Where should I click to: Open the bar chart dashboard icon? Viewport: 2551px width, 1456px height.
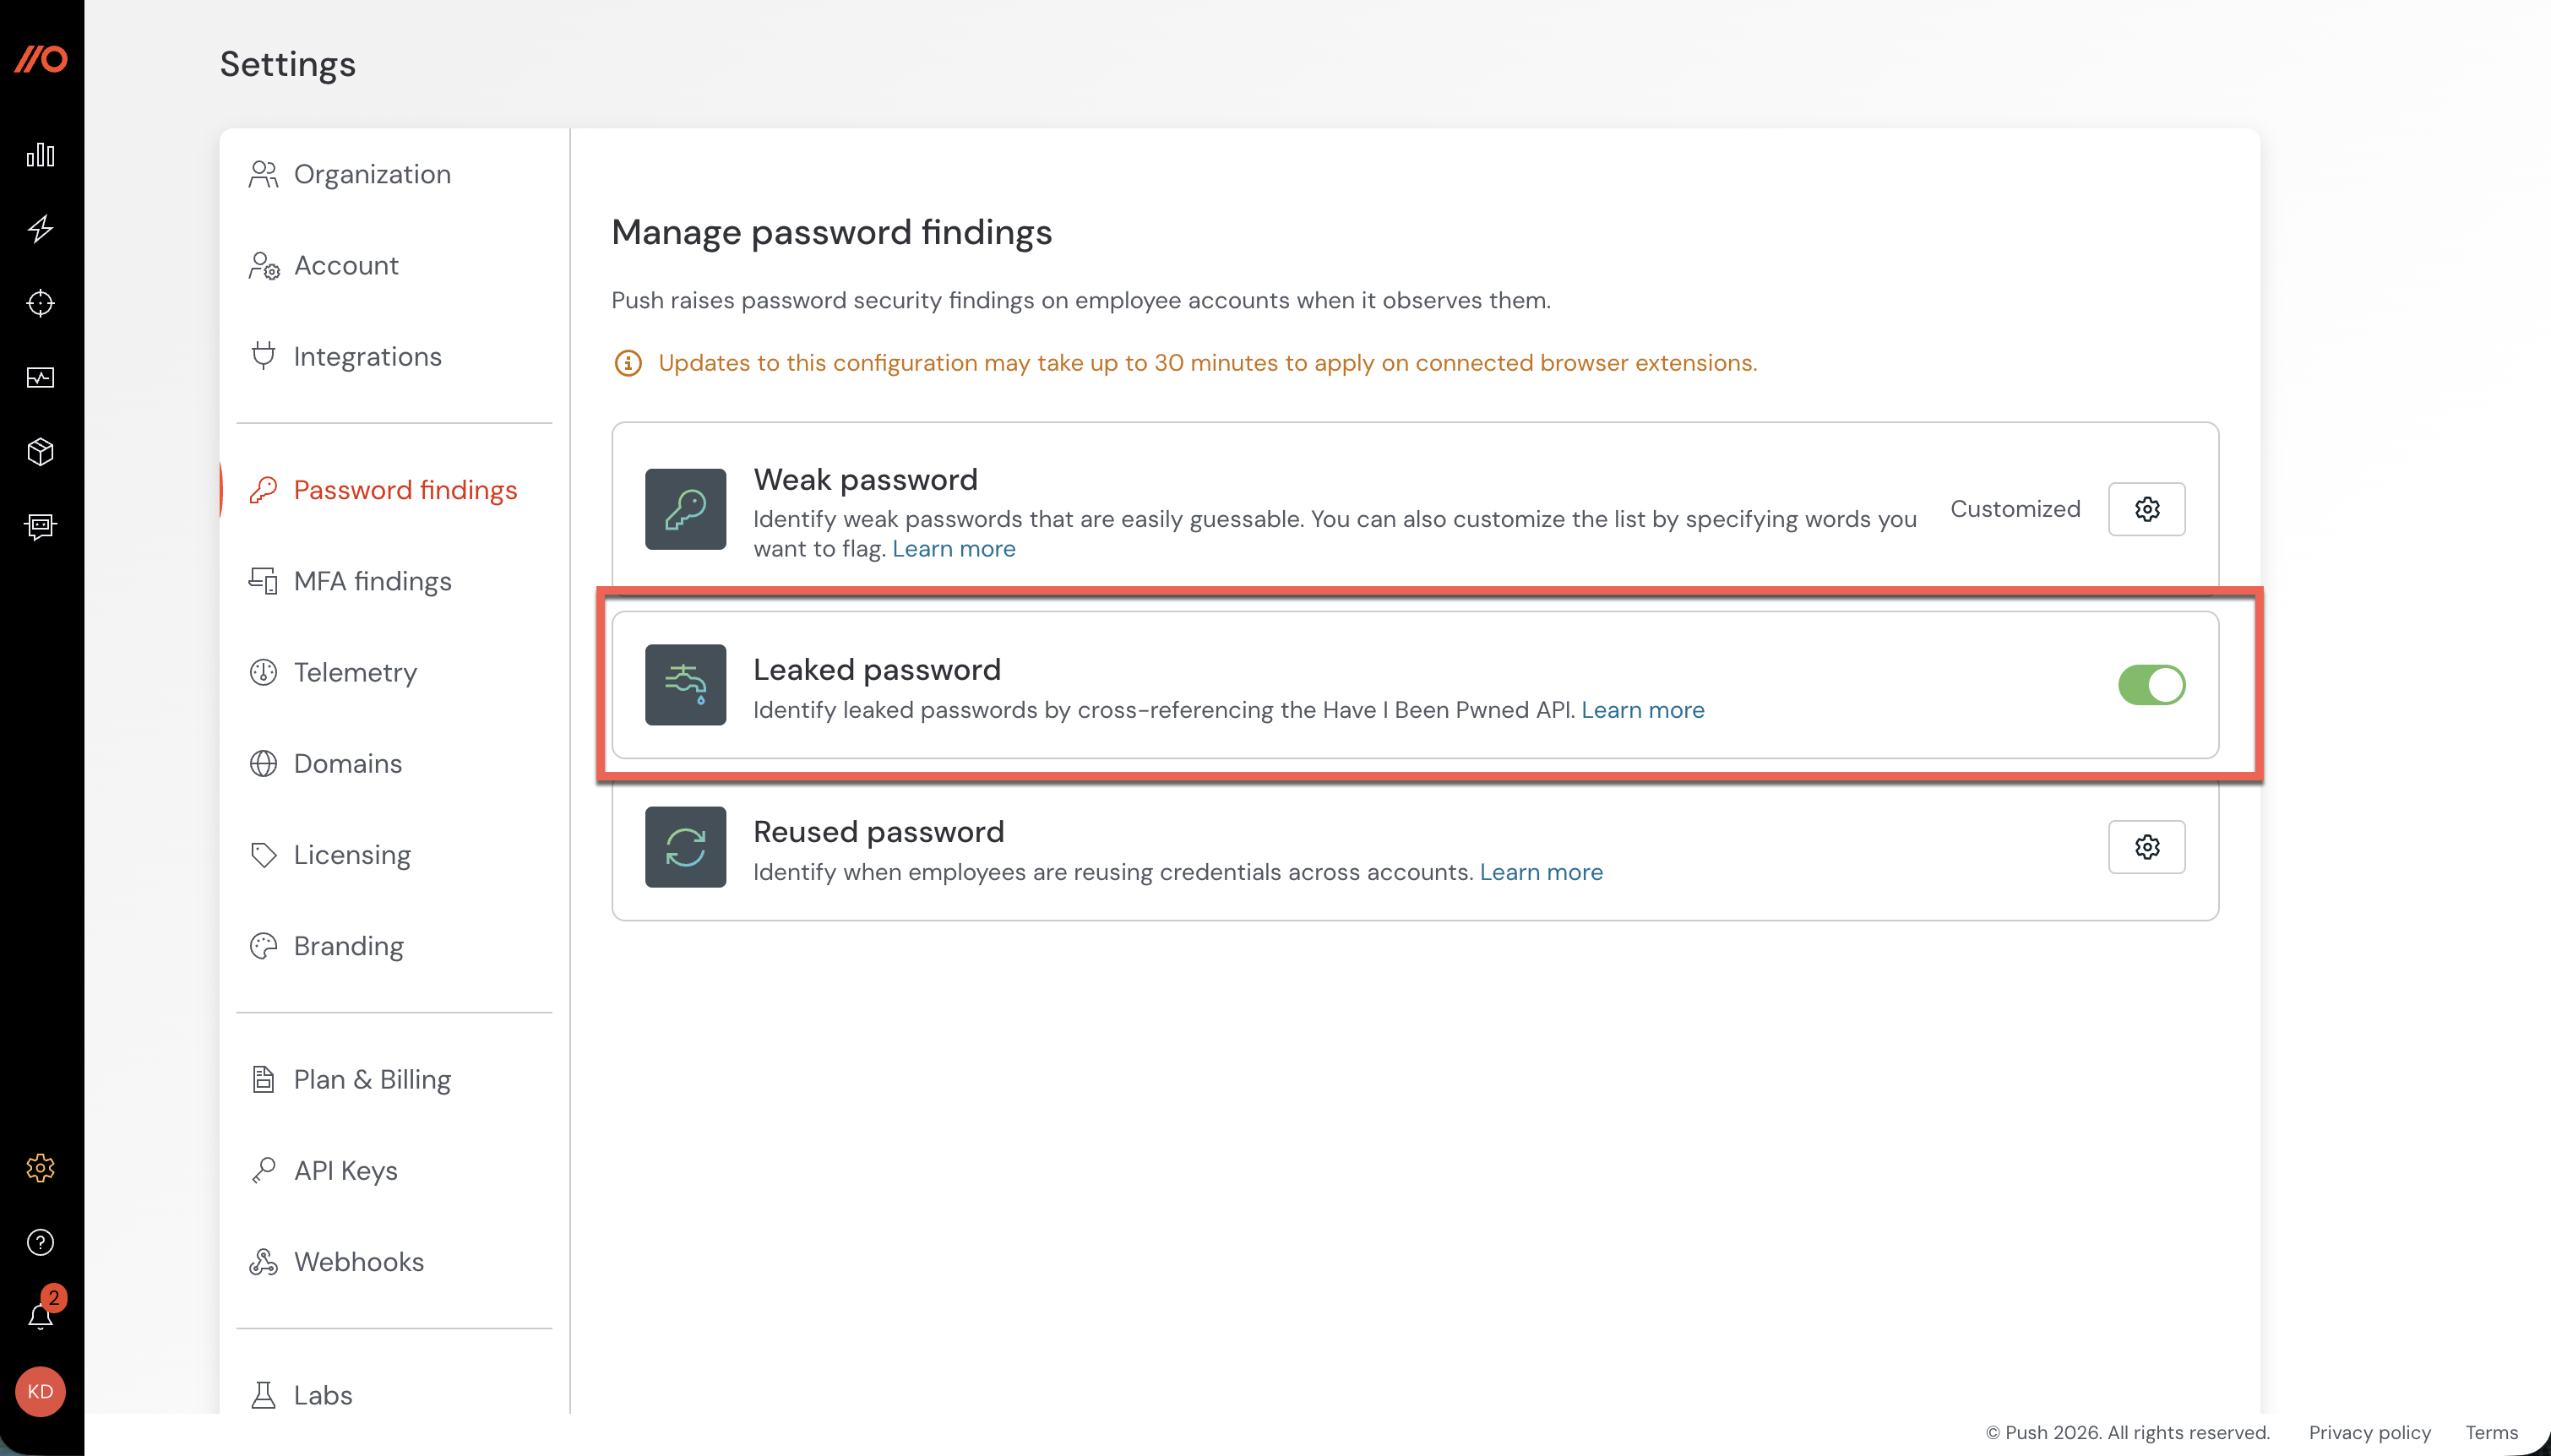tap(41, 155)
